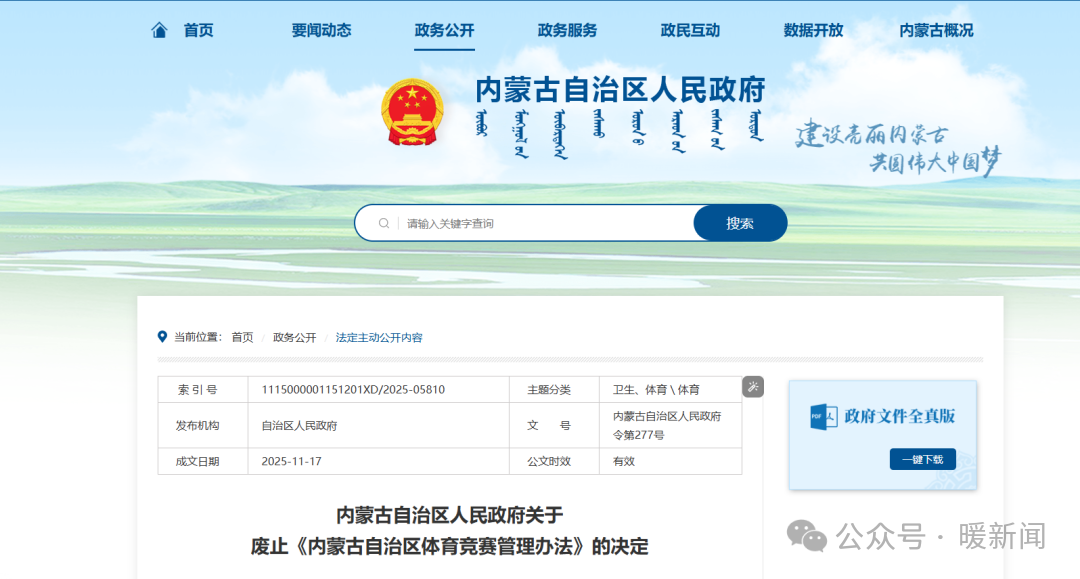Follow the 政务公开 breadcrumb link
Viewport: 1080px width, 579px height.
point(294,337)
